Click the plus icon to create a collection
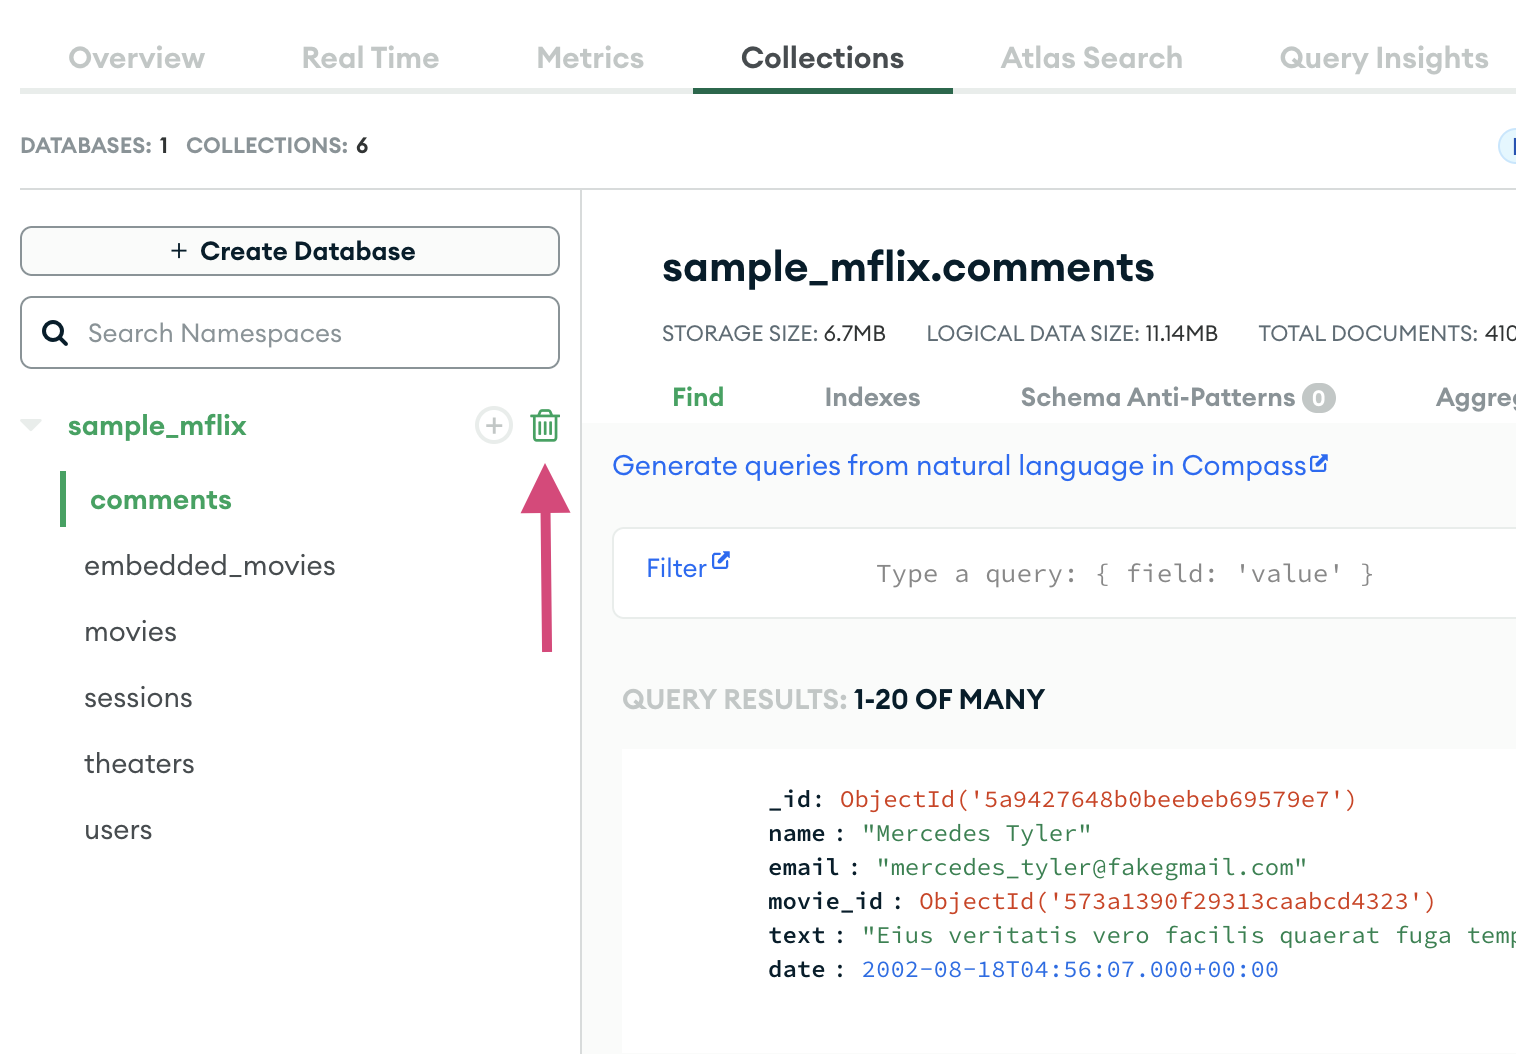The width and height of the screenshot is (1516, 1054). click(493, 426)
